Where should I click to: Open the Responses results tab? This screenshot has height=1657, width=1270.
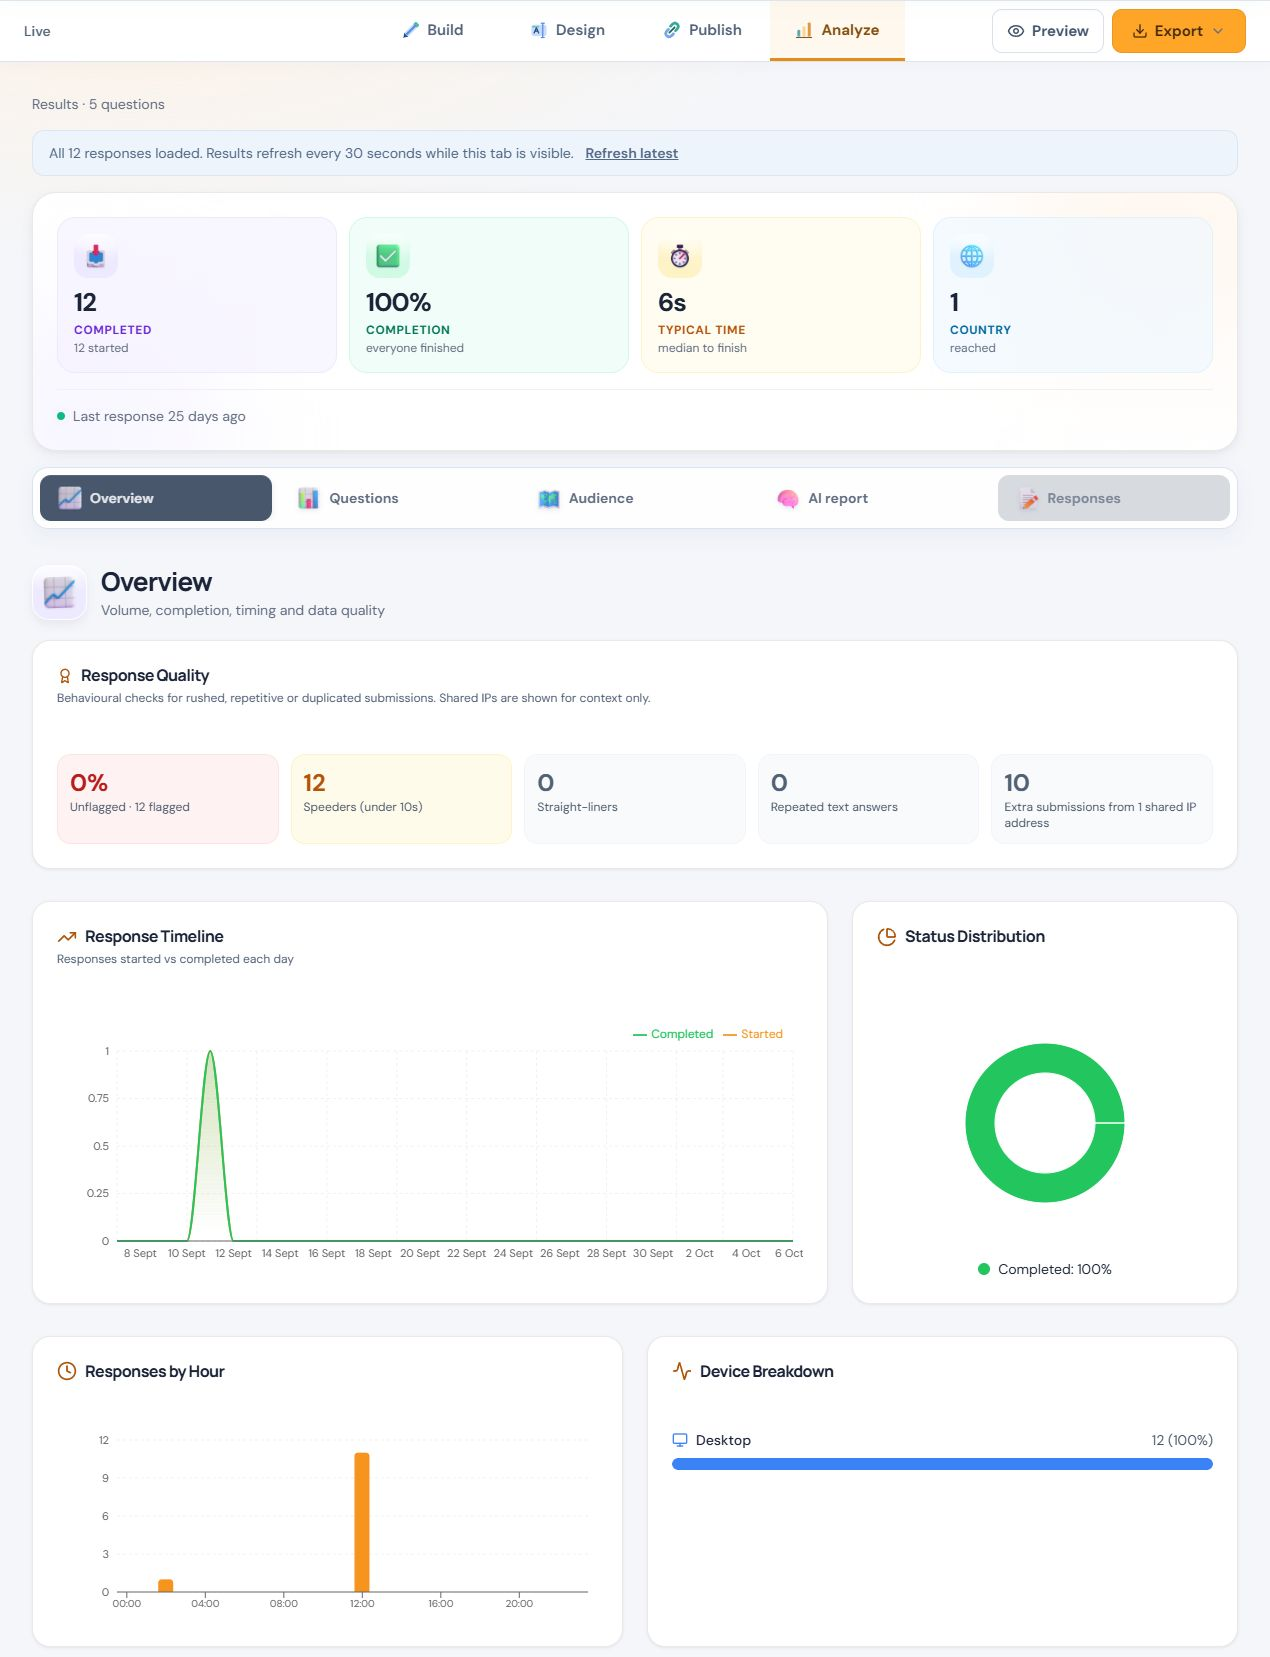(1114, 498)
